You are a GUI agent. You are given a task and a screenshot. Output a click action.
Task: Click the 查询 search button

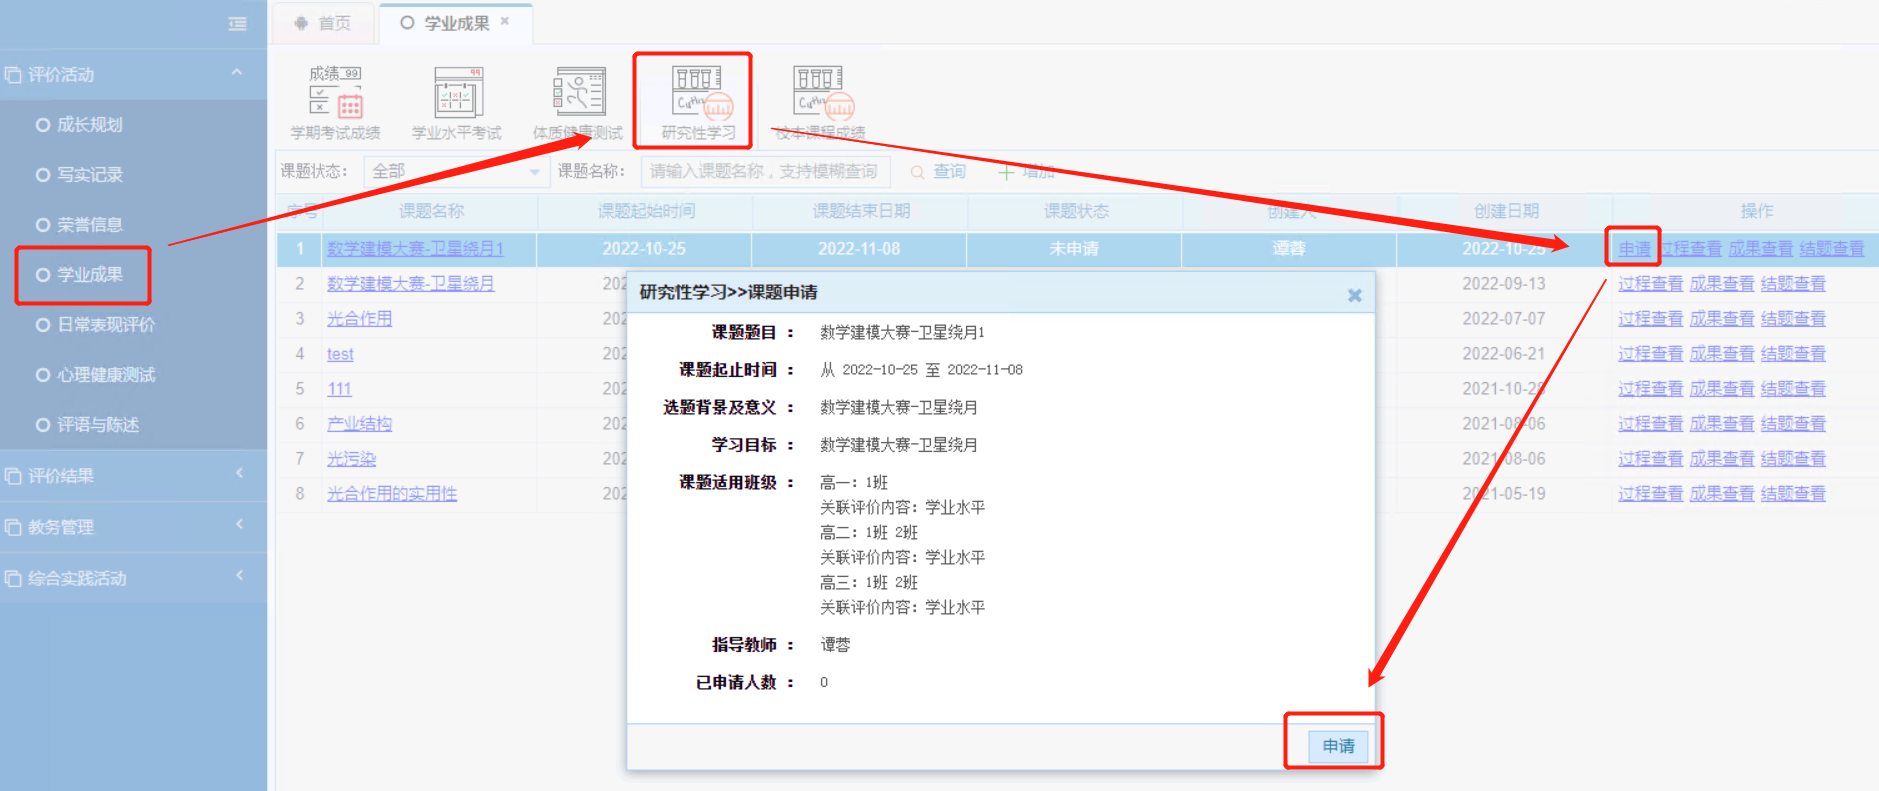click(938, 172)
